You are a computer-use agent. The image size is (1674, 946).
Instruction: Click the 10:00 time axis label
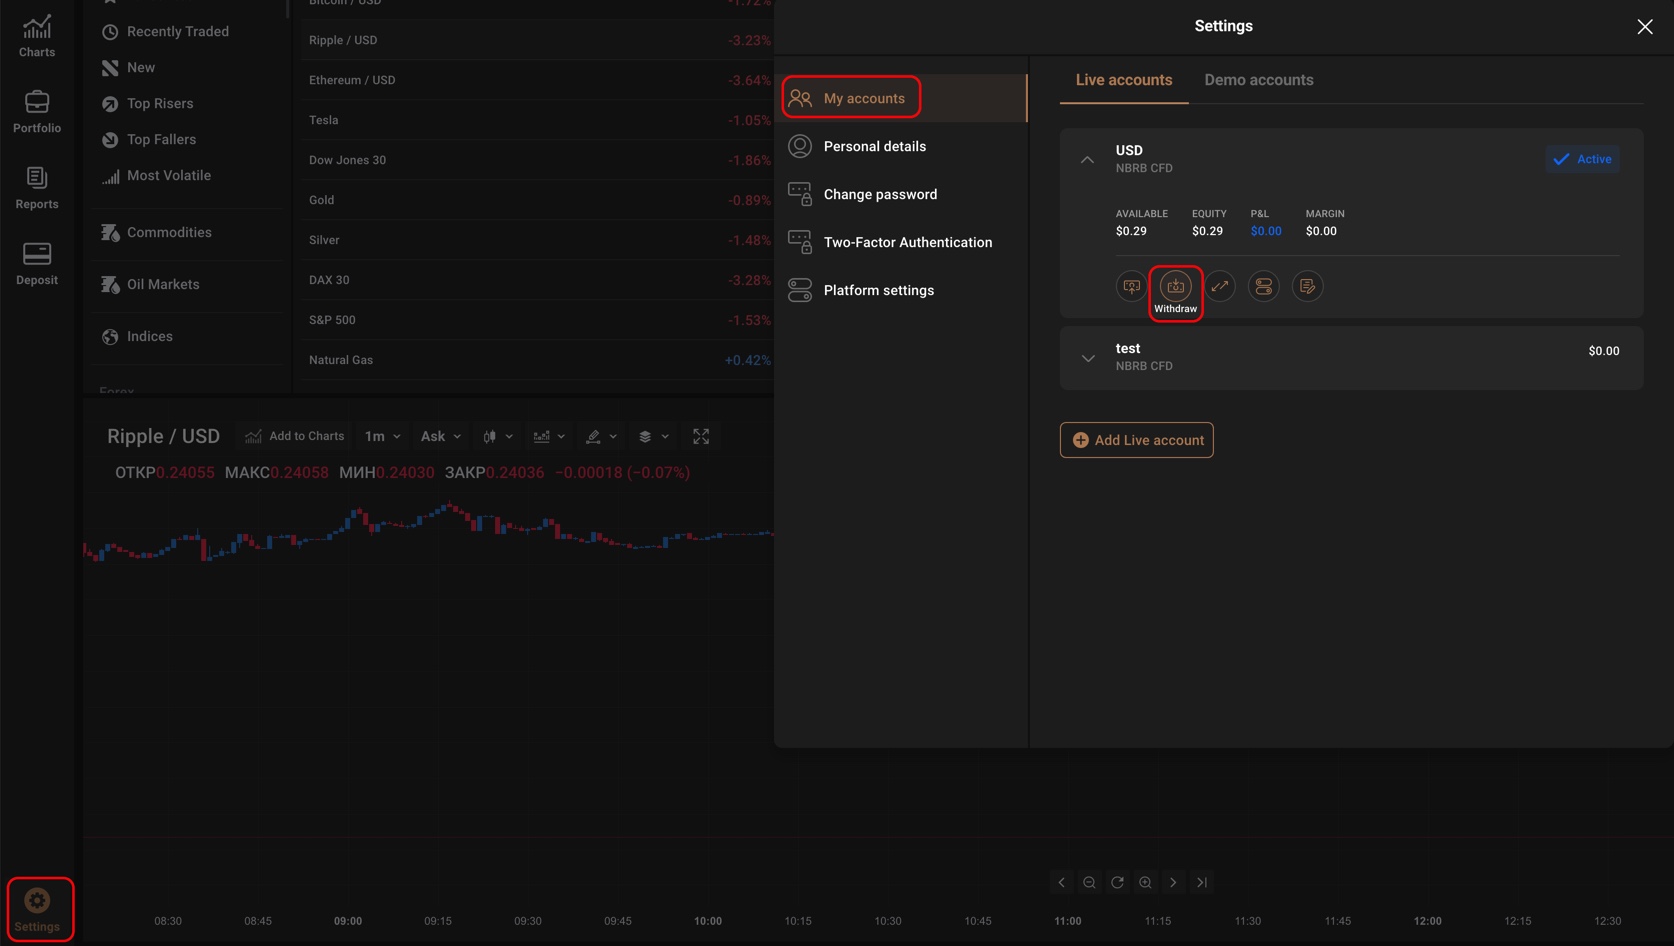[708, 921]
